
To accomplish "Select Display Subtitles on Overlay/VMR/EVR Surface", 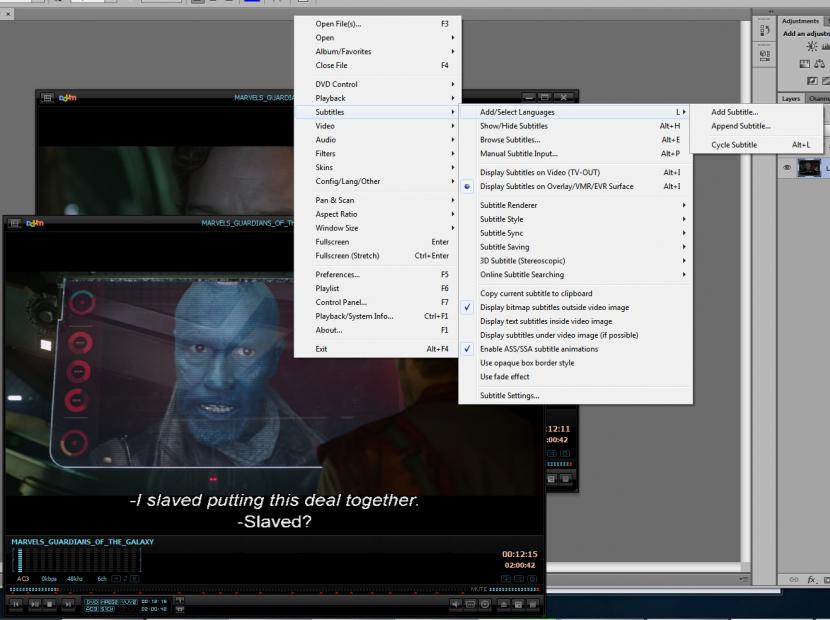I will click(x=556, y=186).
